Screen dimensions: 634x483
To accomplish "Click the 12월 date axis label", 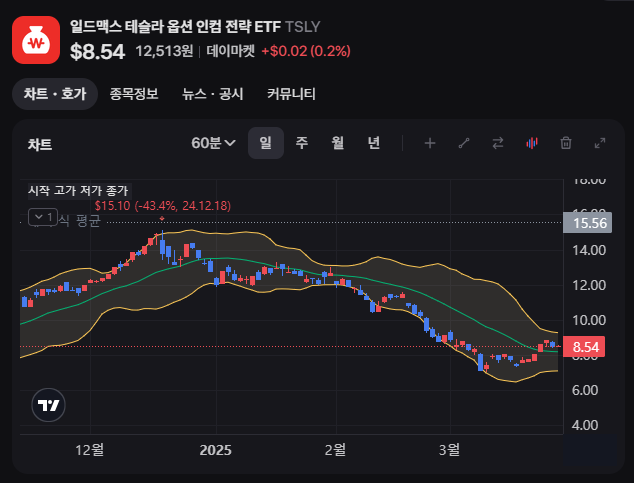I will tap(89, 450).
